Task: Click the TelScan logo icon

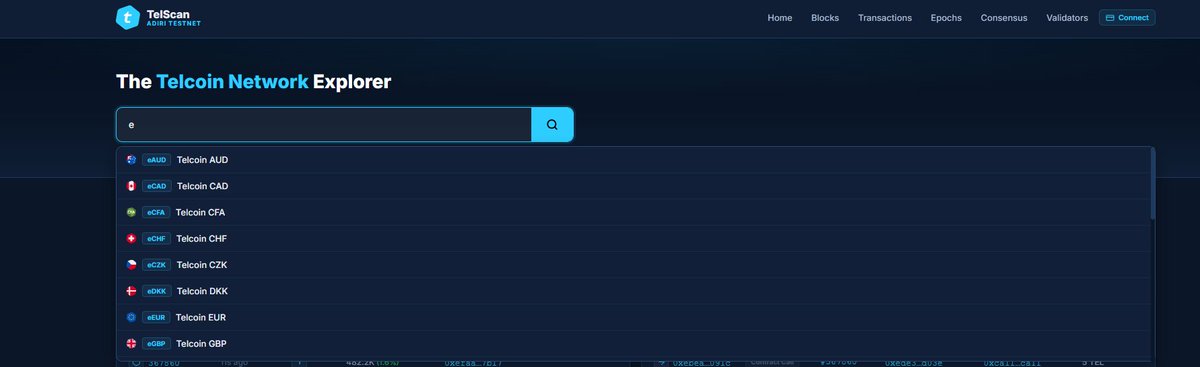Action: coord(128,17)
